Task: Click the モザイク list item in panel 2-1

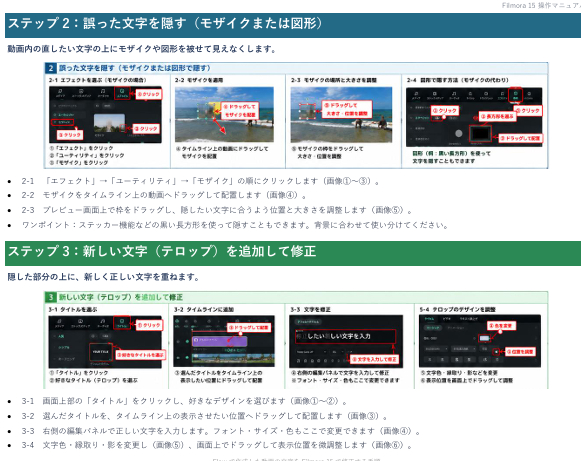Action: tap(63, 122)
